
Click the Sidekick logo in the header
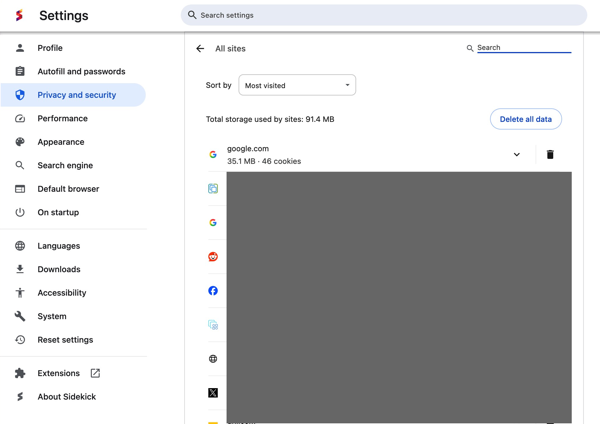[x=19, y=15]
